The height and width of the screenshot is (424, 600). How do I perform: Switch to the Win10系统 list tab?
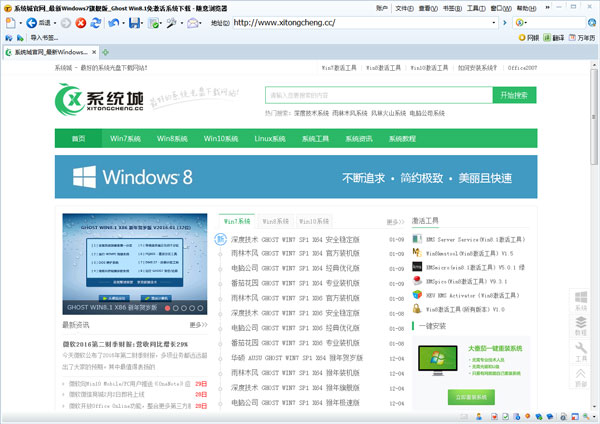[314, 221]
